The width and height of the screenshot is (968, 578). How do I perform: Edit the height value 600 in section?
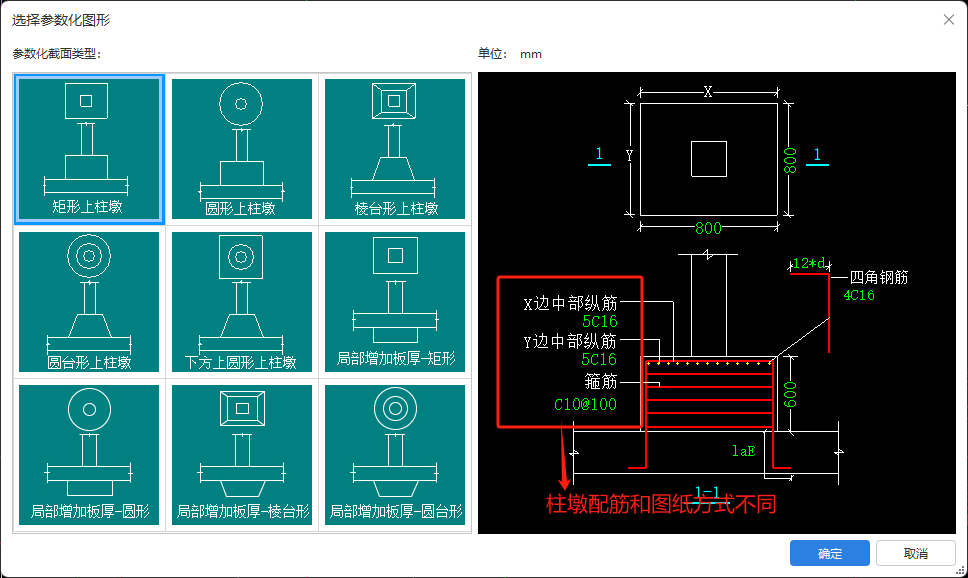pos(790,395)
